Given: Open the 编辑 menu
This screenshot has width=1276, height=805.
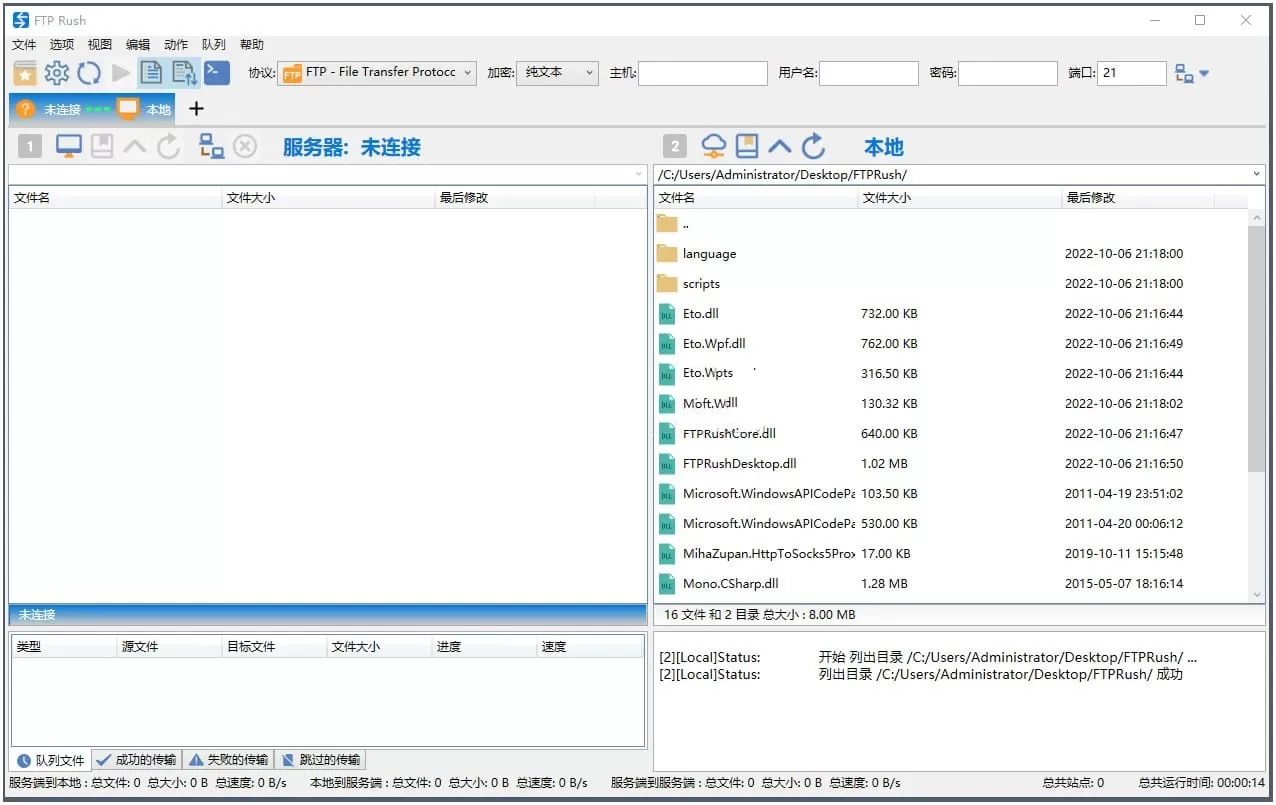Looking at the screenshot, I should coord(138,45).
